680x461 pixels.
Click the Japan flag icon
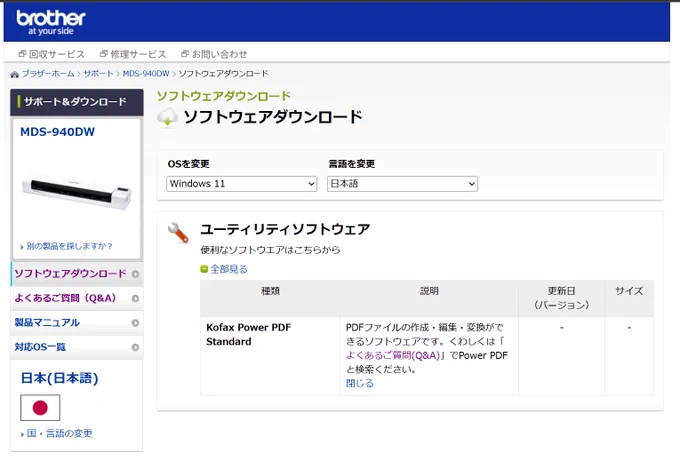[x=40, y=407]
